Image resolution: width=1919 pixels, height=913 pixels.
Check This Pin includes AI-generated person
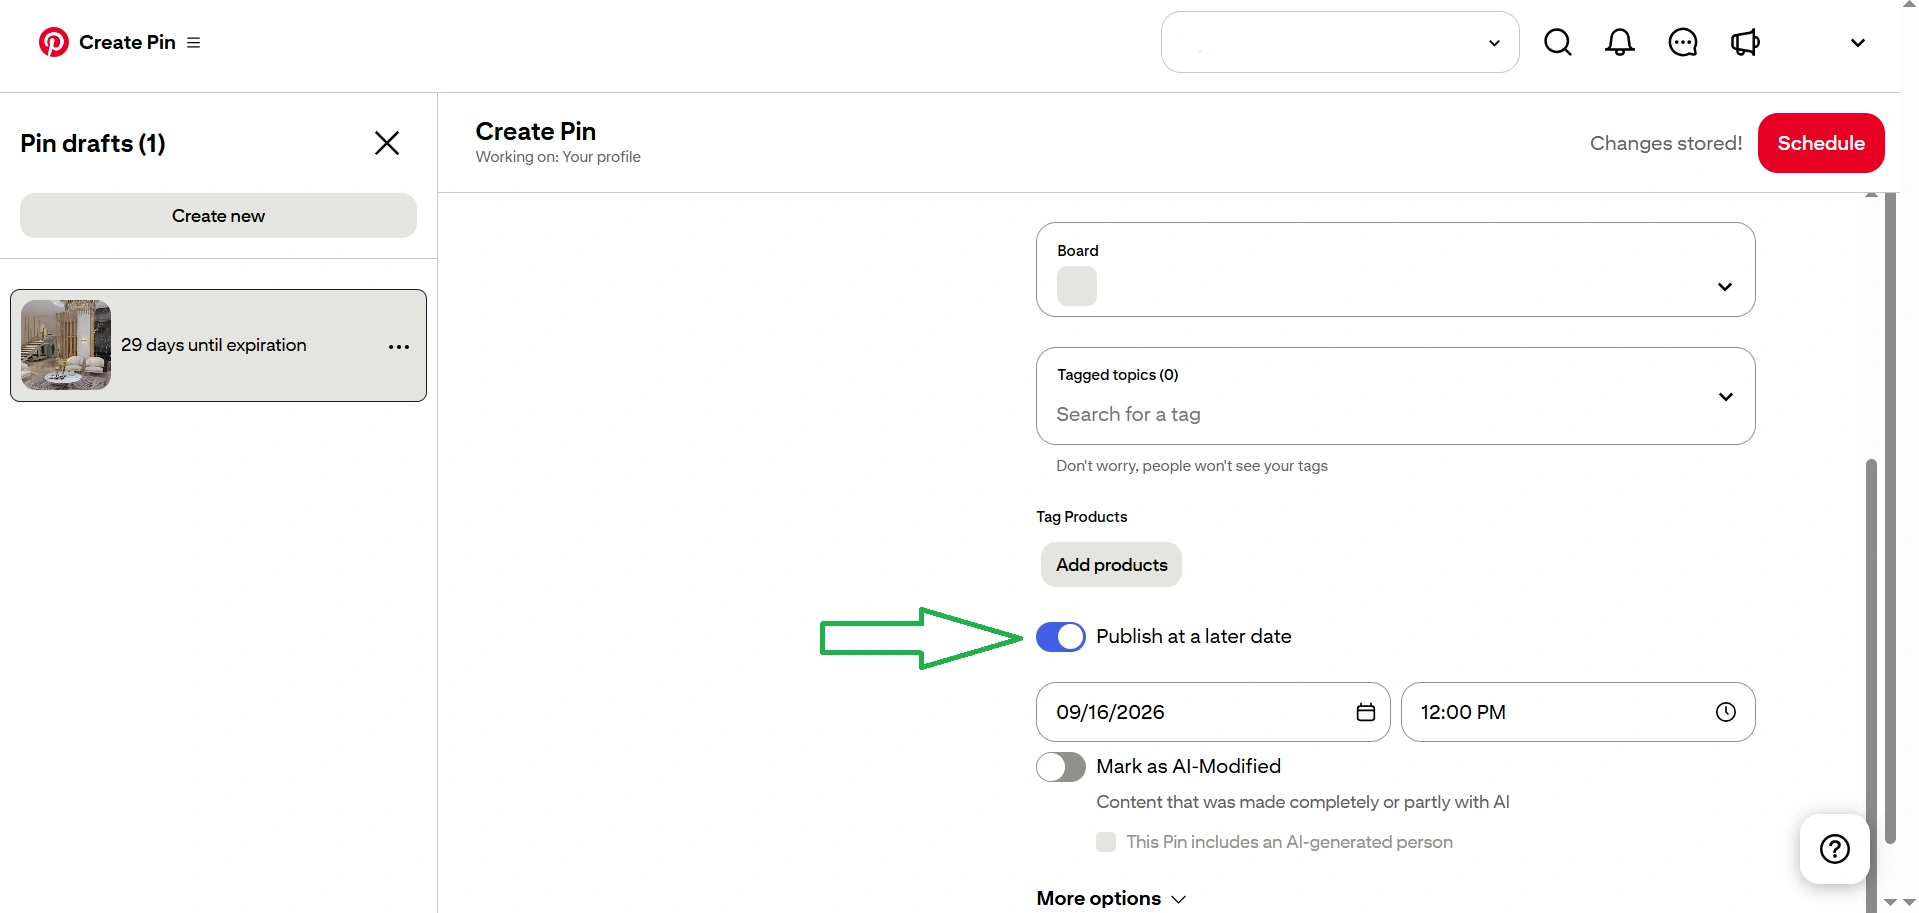(x=1106, y=842)
